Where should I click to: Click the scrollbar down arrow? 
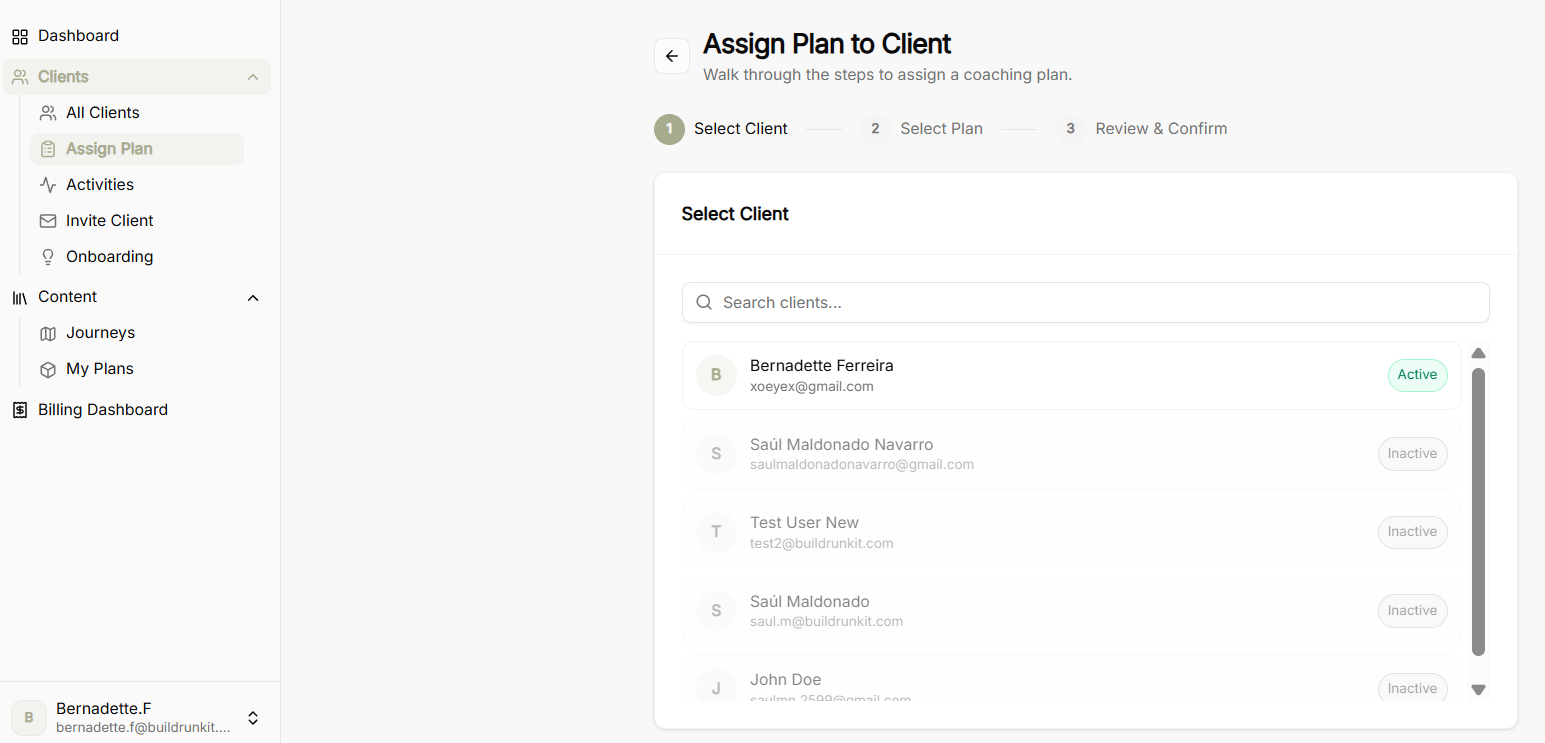click(x=1478, y=689)
